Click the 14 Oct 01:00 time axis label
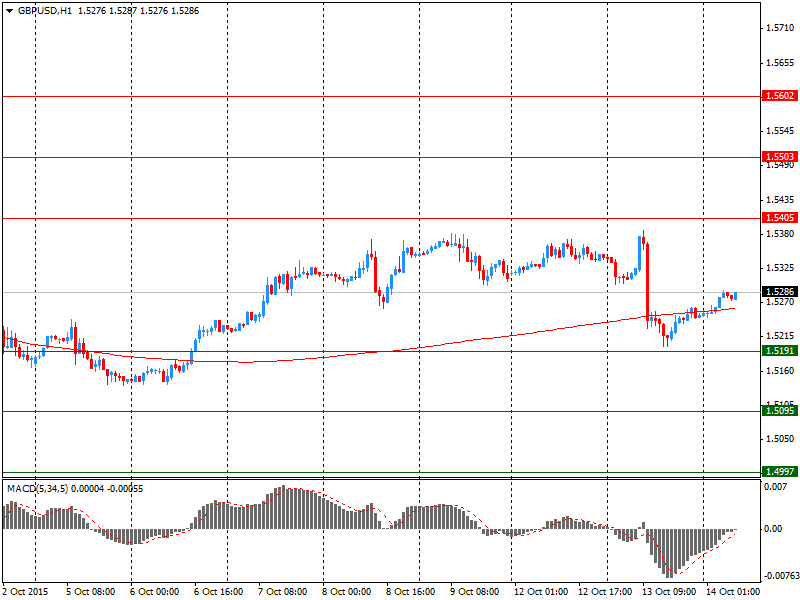Screen dimensions: 800x600 tap(733, 592)
